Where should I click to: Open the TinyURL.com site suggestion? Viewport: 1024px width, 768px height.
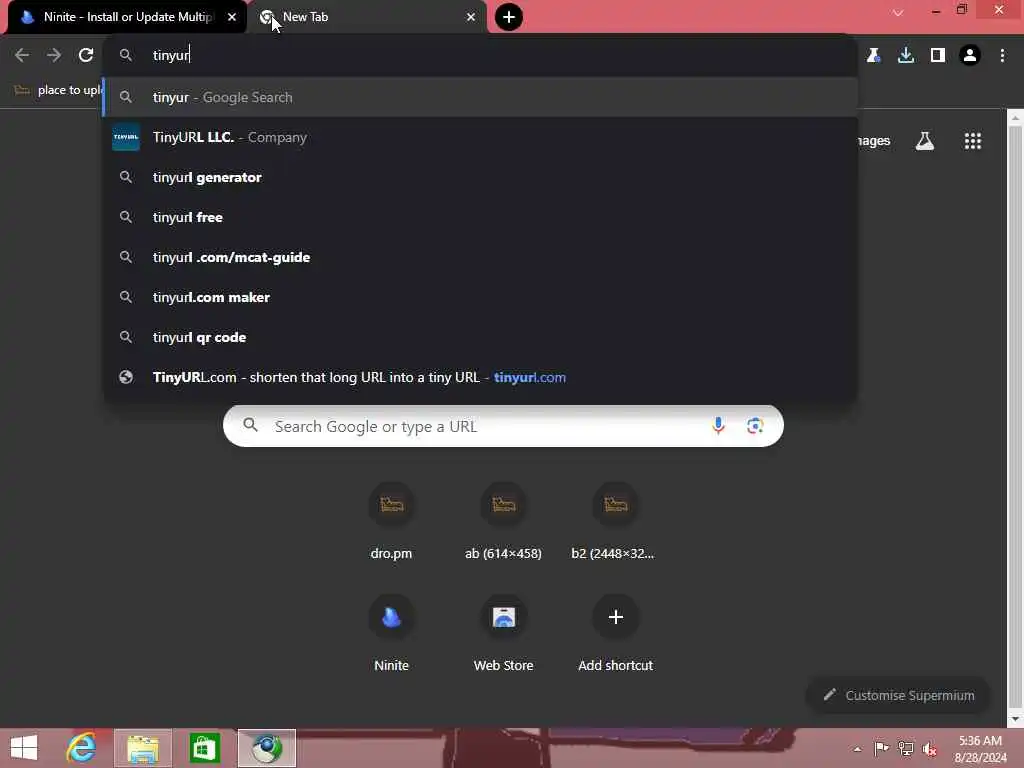click(x=481, y=377)
